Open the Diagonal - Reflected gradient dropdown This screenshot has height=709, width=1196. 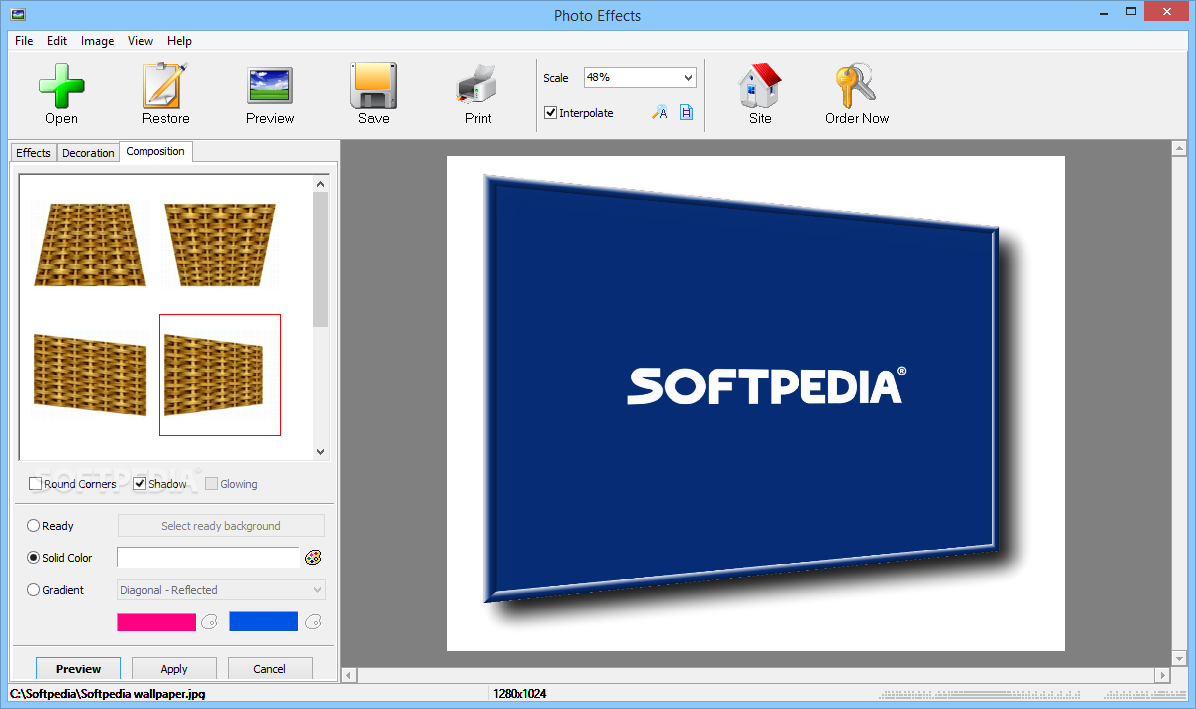(x=221, y=590)
